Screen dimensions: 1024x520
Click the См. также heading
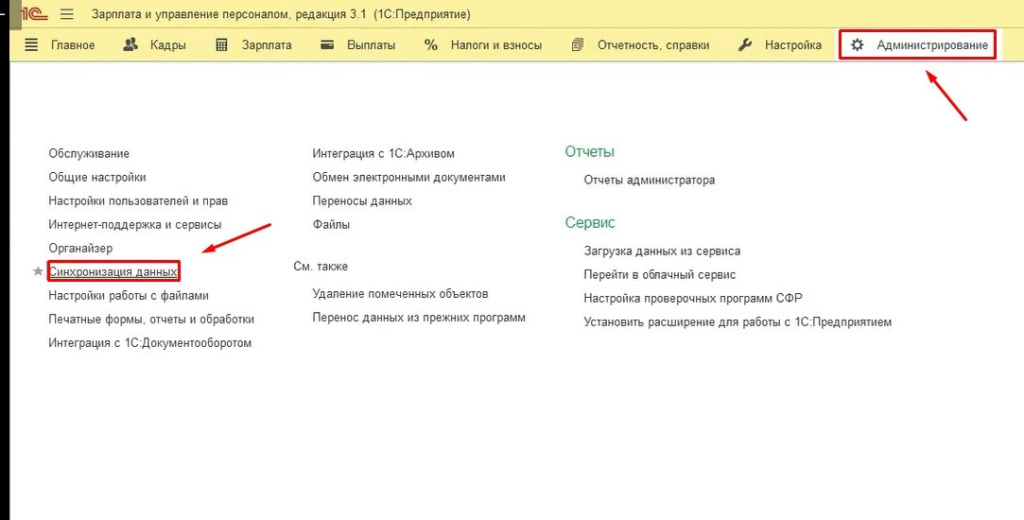321,267
